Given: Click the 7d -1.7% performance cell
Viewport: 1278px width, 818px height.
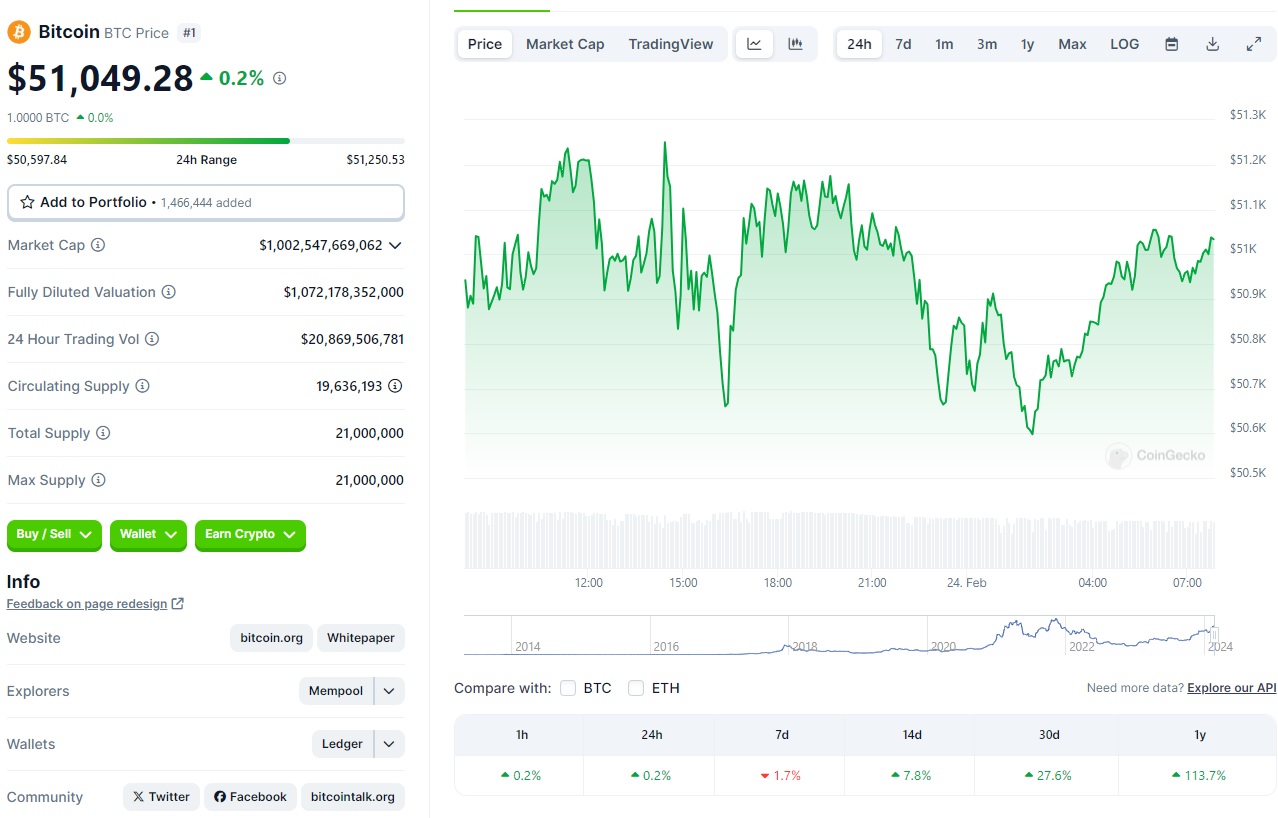Looking at the screenshot, I should (781, 775).
